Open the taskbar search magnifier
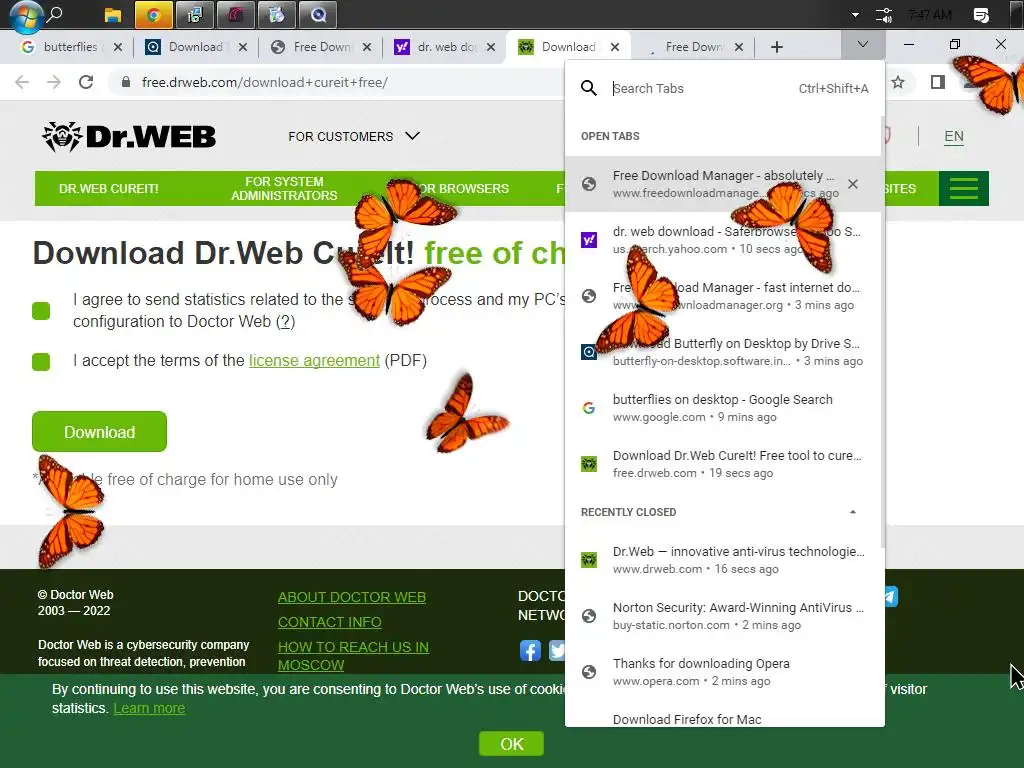The height and width of the screenshot is (768, 1024). (x=56, y=14)
